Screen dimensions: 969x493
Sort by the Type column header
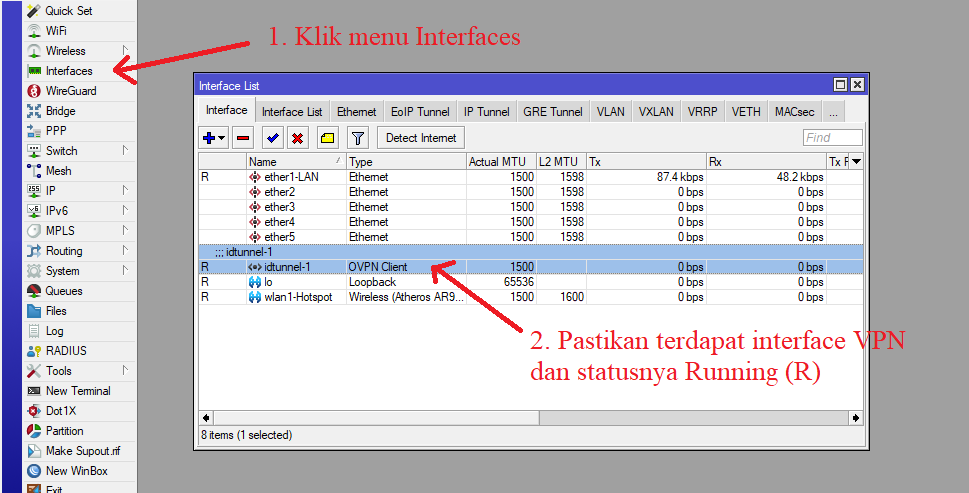[406, 162]
